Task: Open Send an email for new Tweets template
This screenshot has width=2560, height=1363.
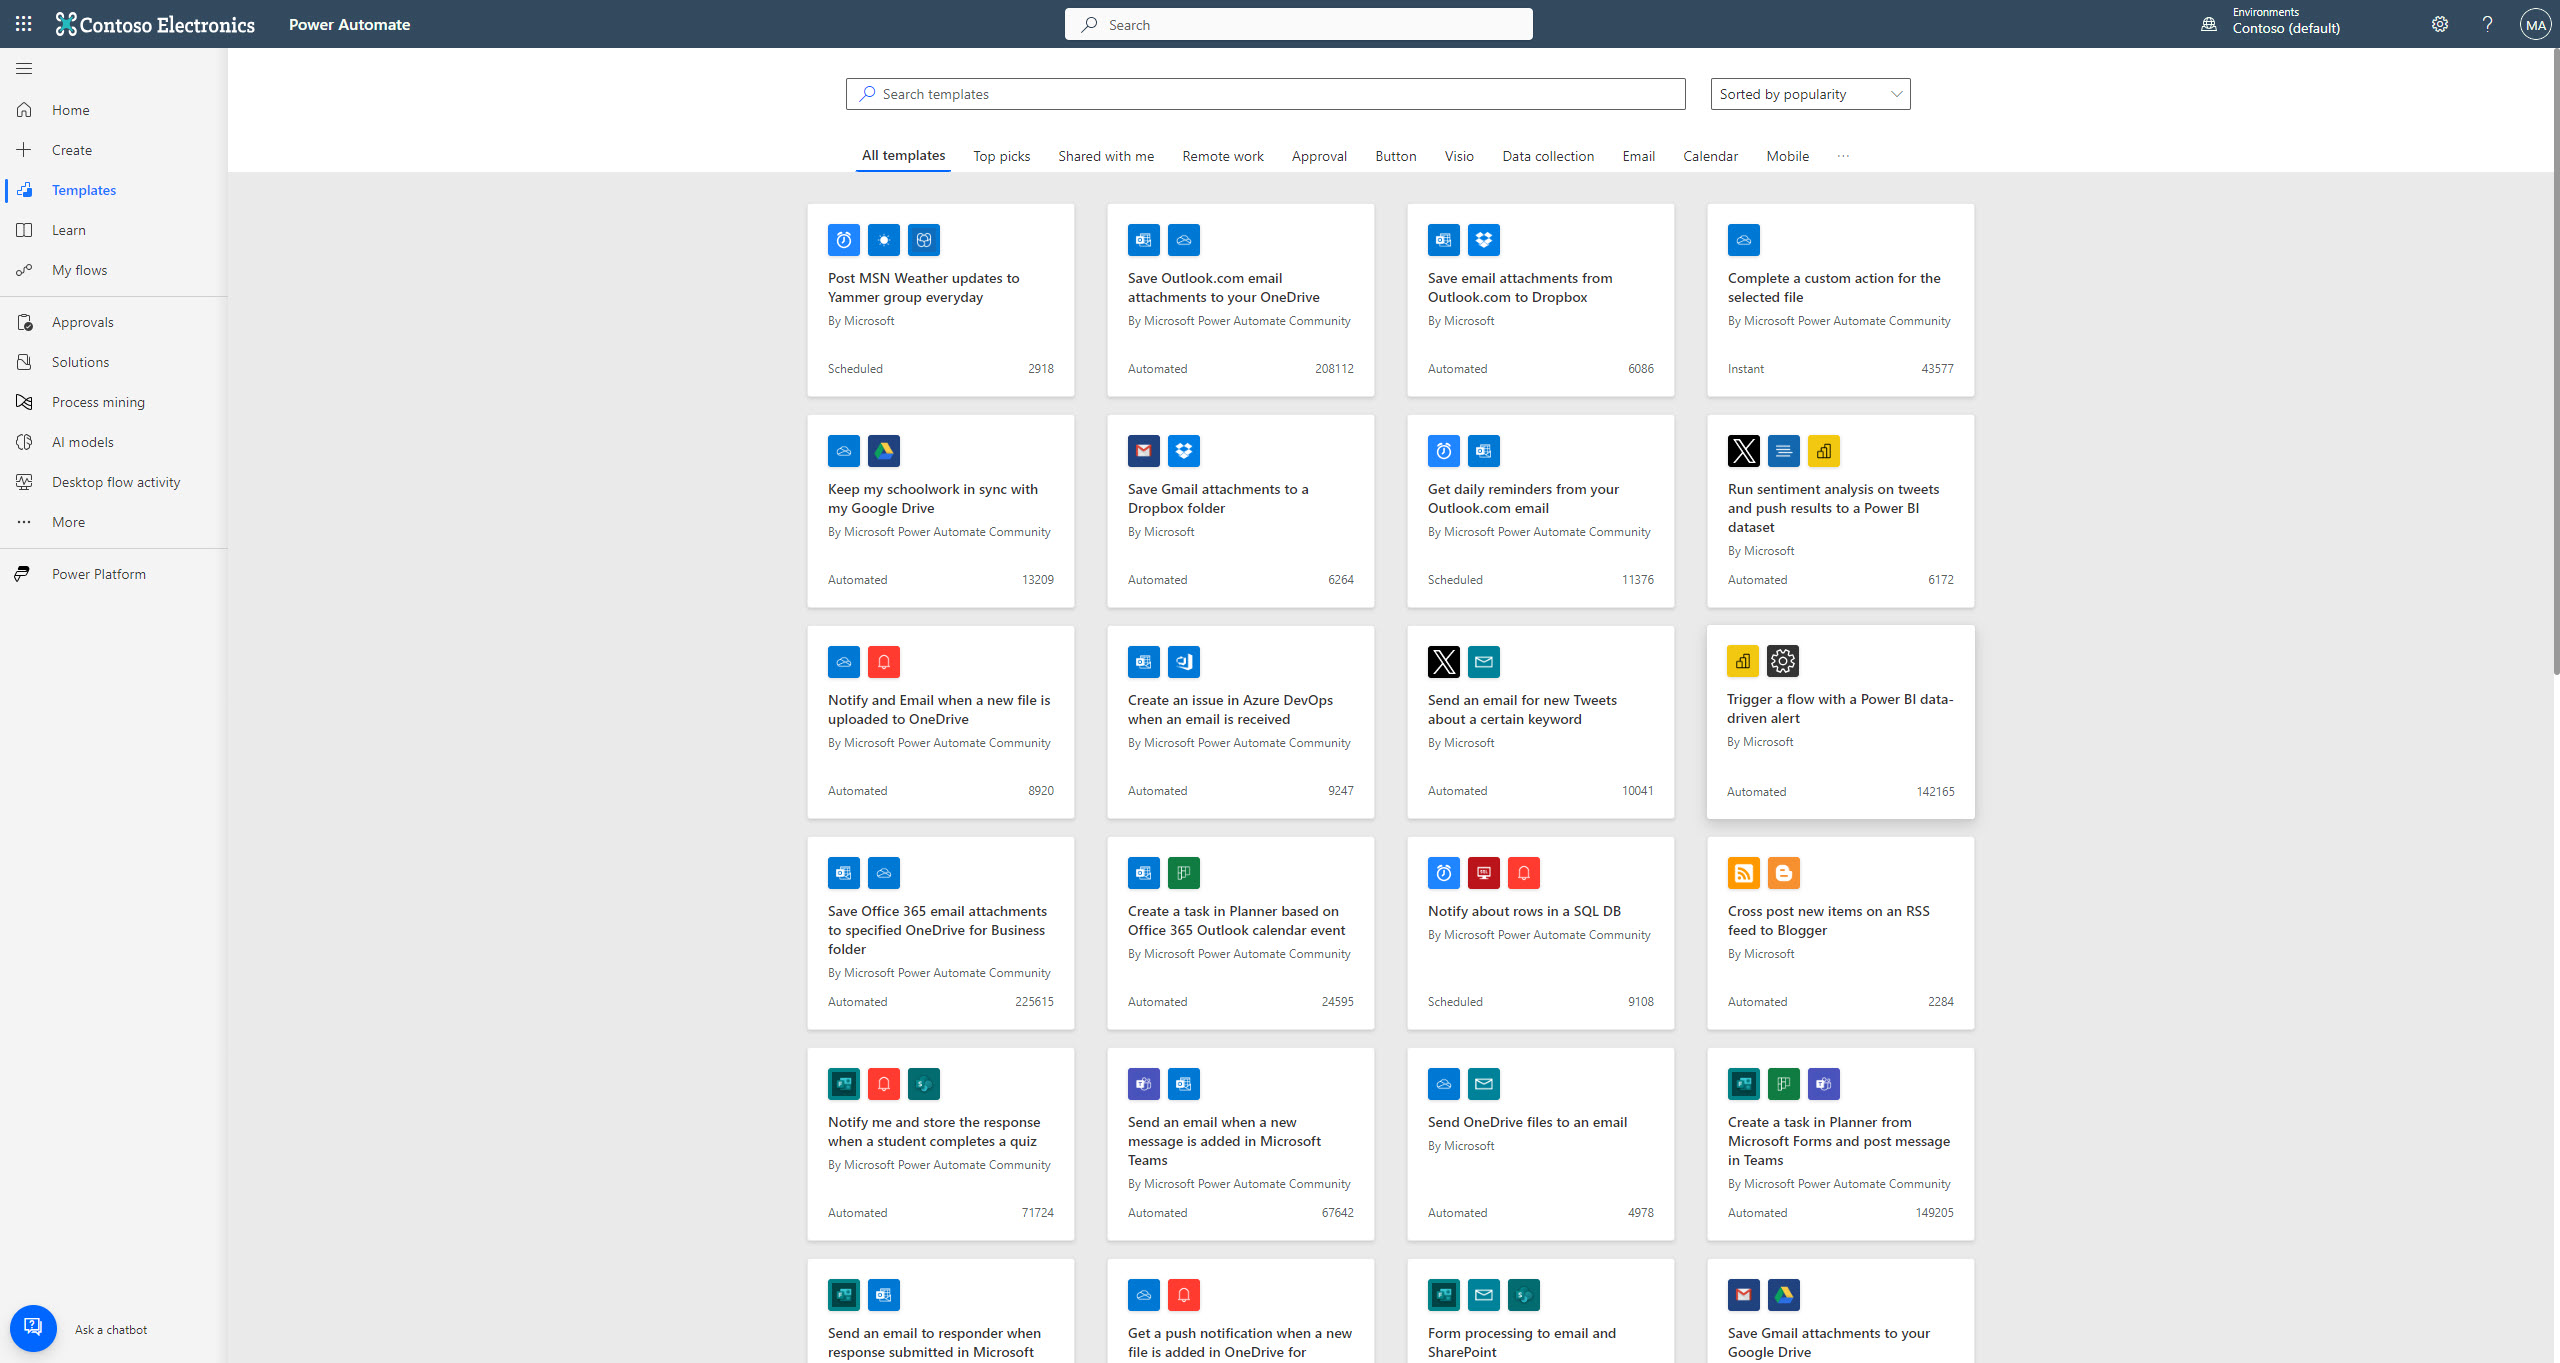Action: [1541, 722]
